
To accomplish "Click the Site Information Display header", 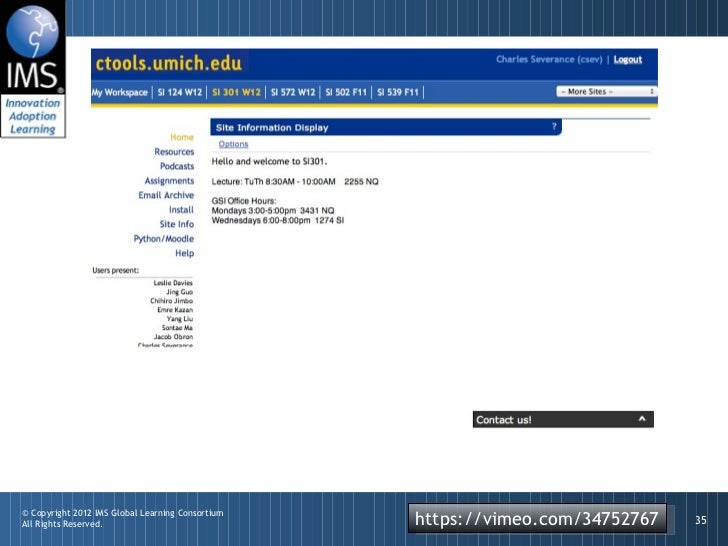I will 386,127.
